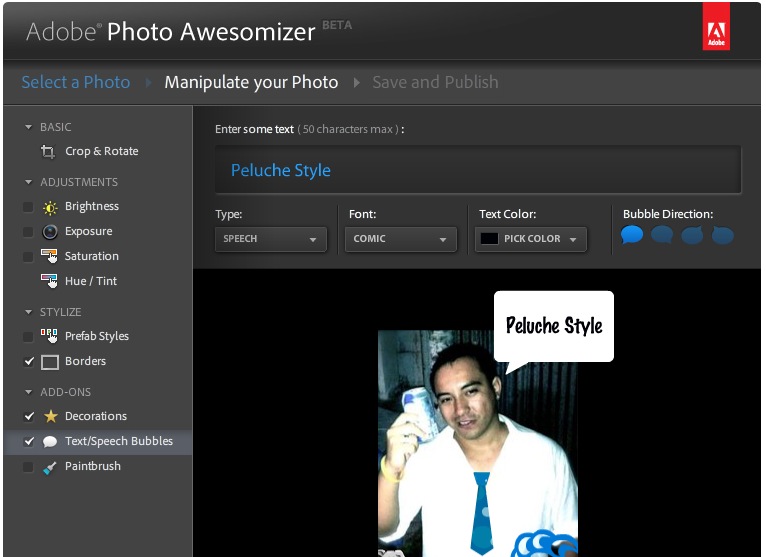Go to the Select a Photo step

pos(76,82)
